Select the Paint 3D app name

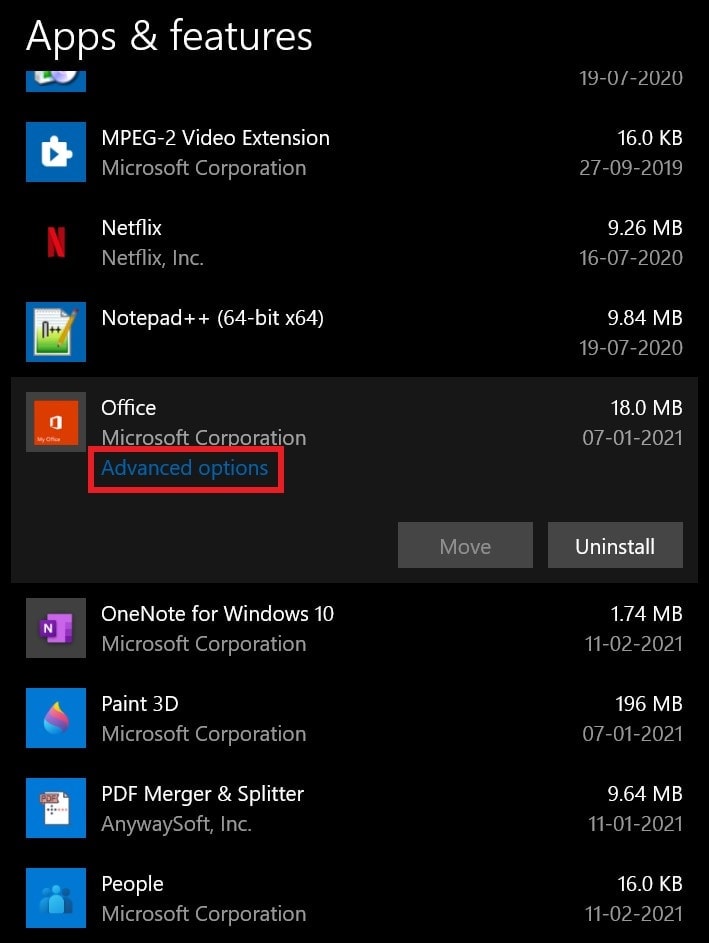(x=140, y=704)
